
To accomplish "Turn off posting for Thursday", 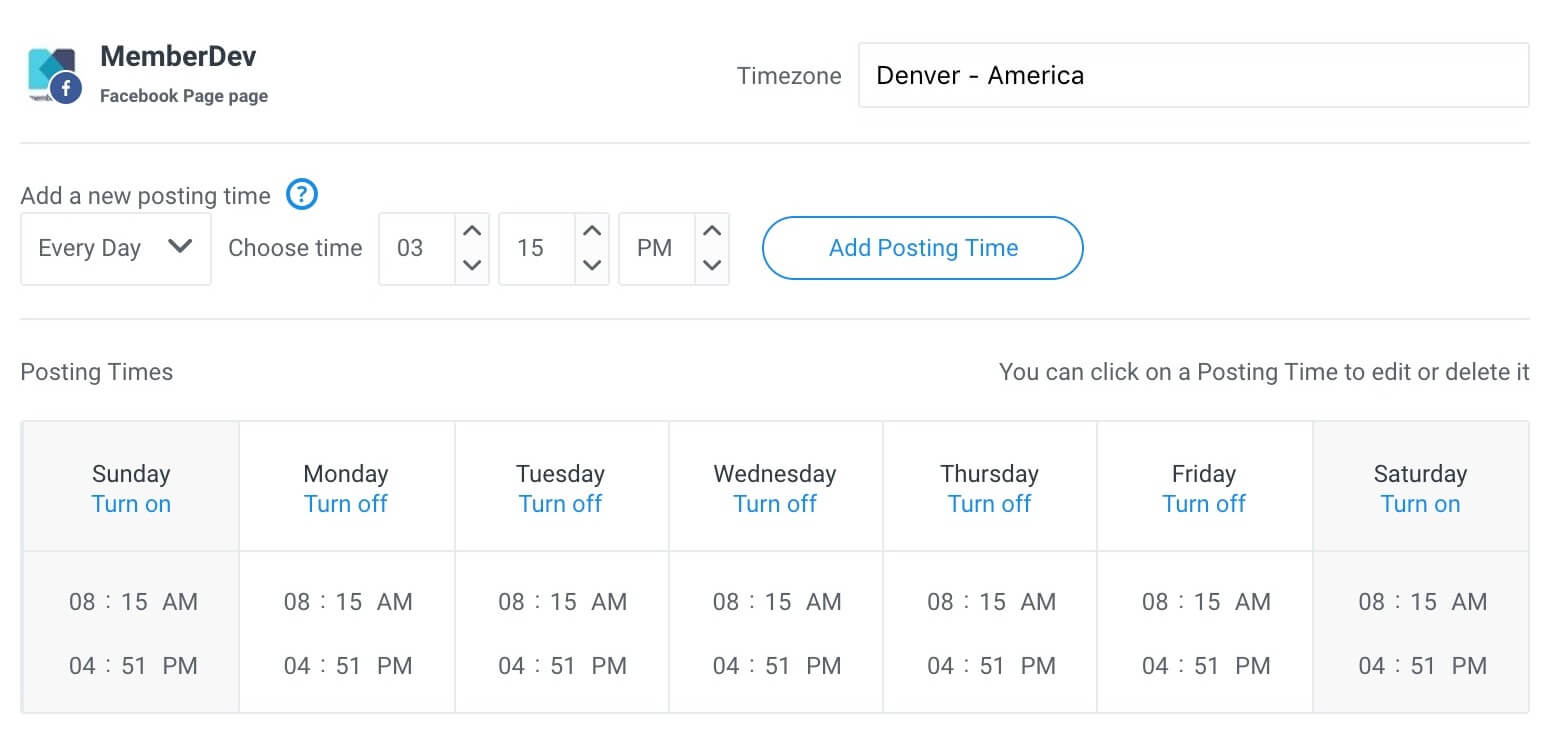I will (x=989, y=504).
